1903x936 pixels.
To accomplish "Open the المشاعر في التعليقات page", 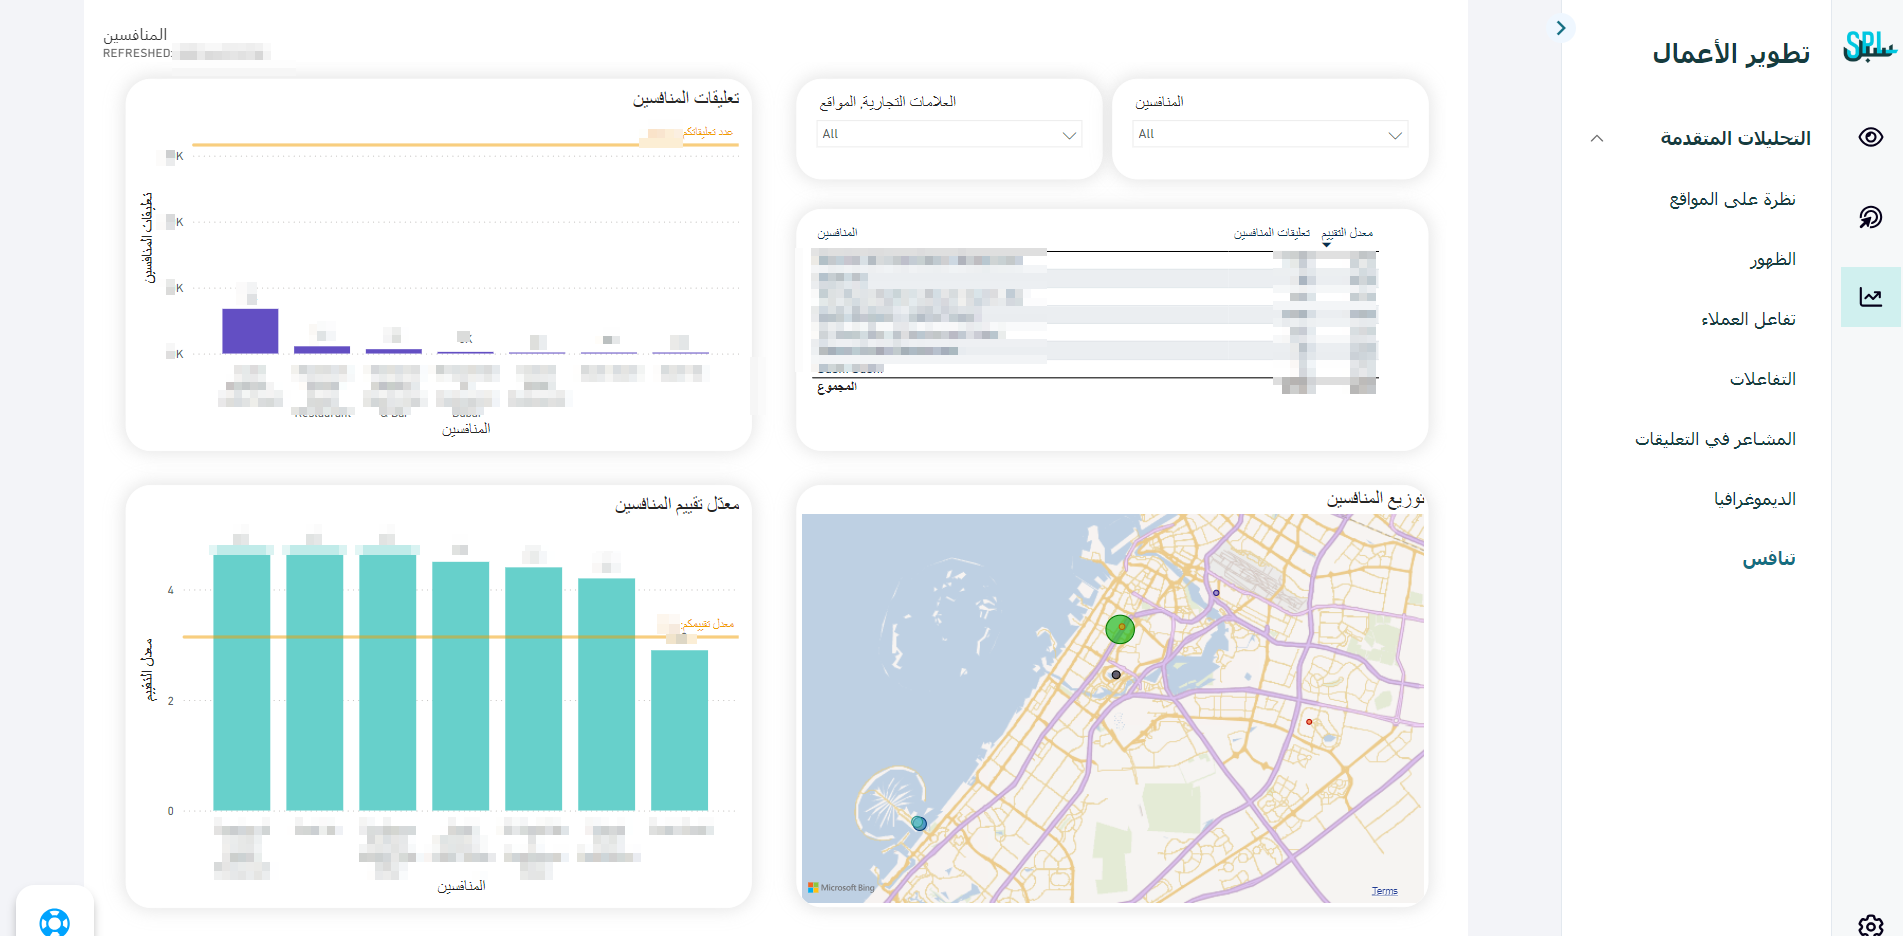I will pyautogui.click(x=1715, y=439).
